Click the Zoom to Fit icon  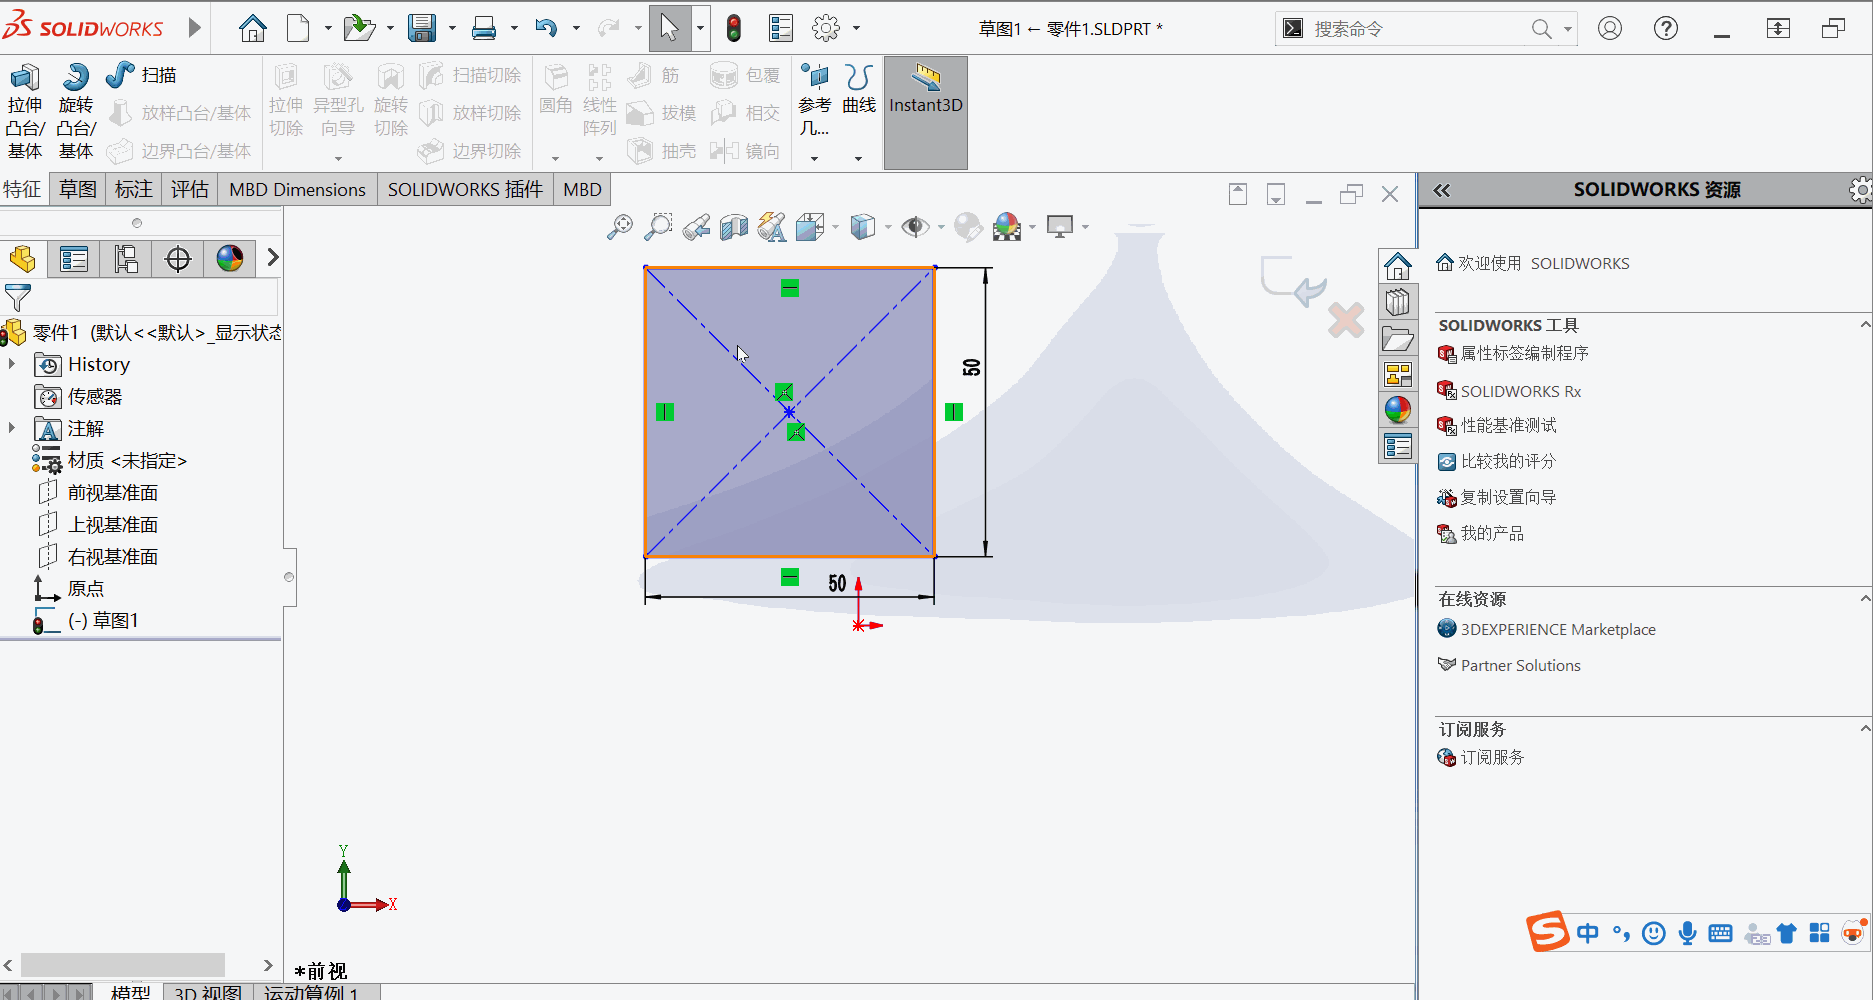(620, 227)
